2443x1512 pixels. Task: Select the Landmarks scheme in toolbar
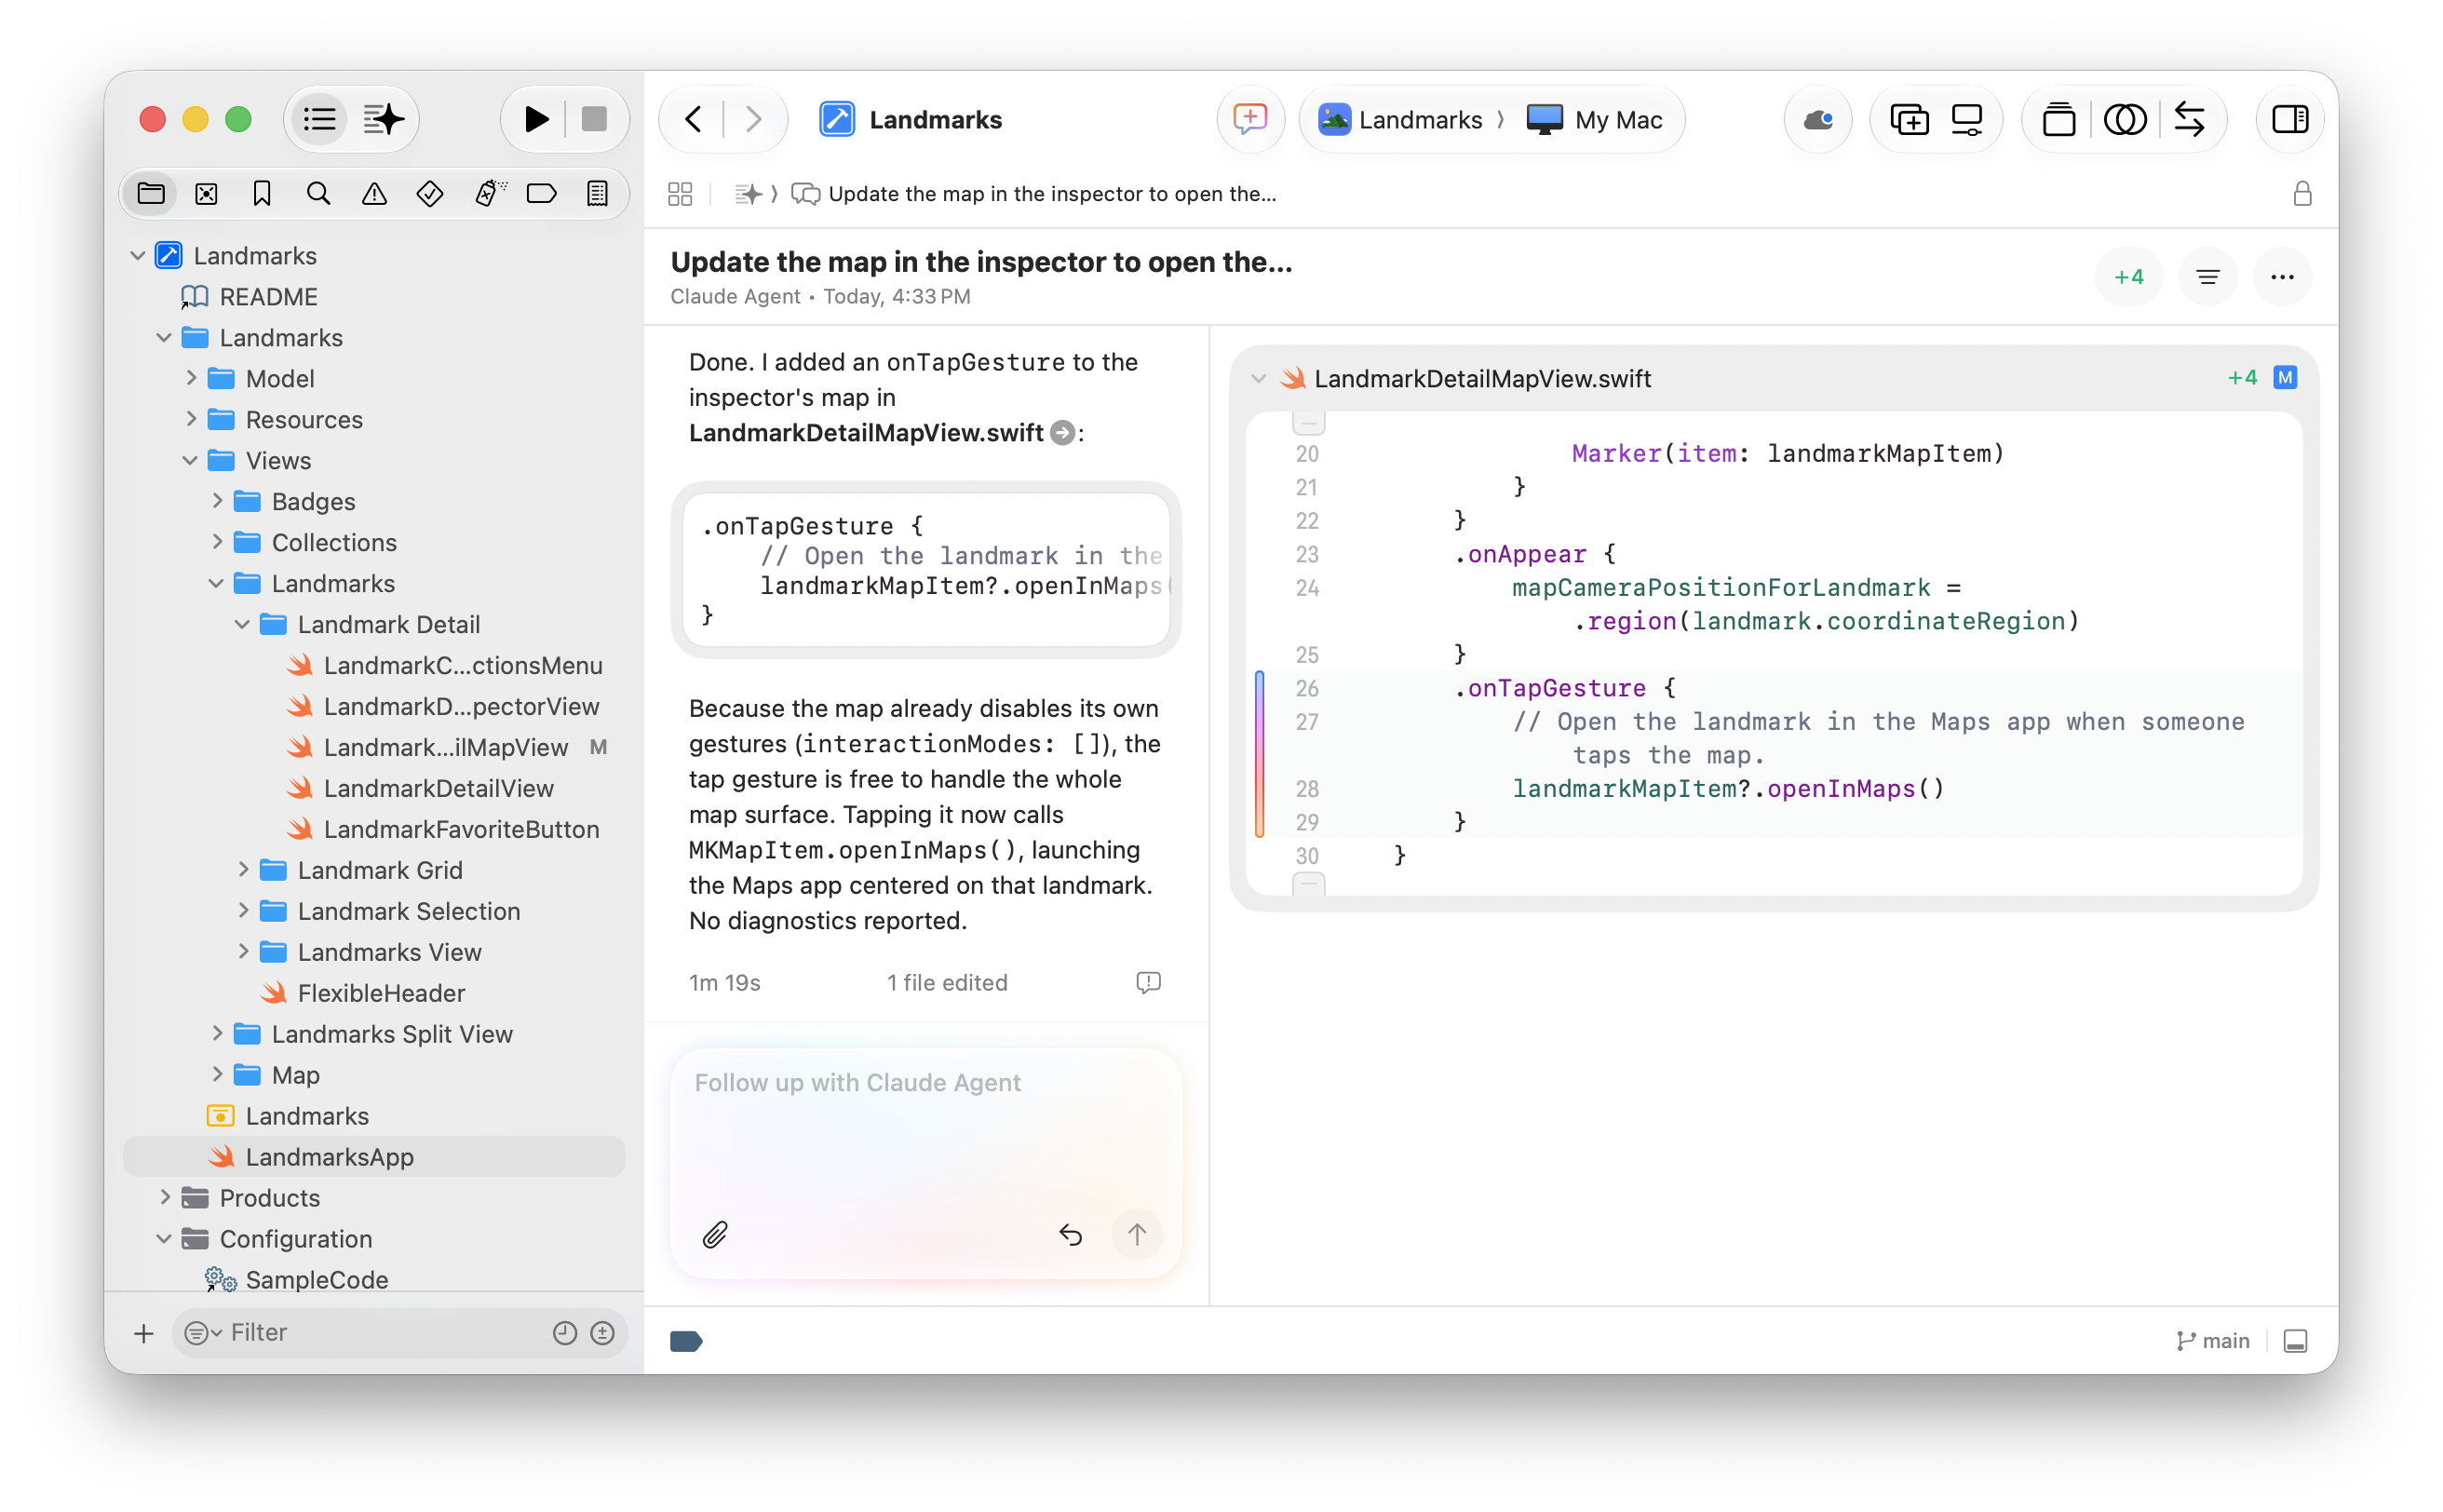click(1400, 119)
